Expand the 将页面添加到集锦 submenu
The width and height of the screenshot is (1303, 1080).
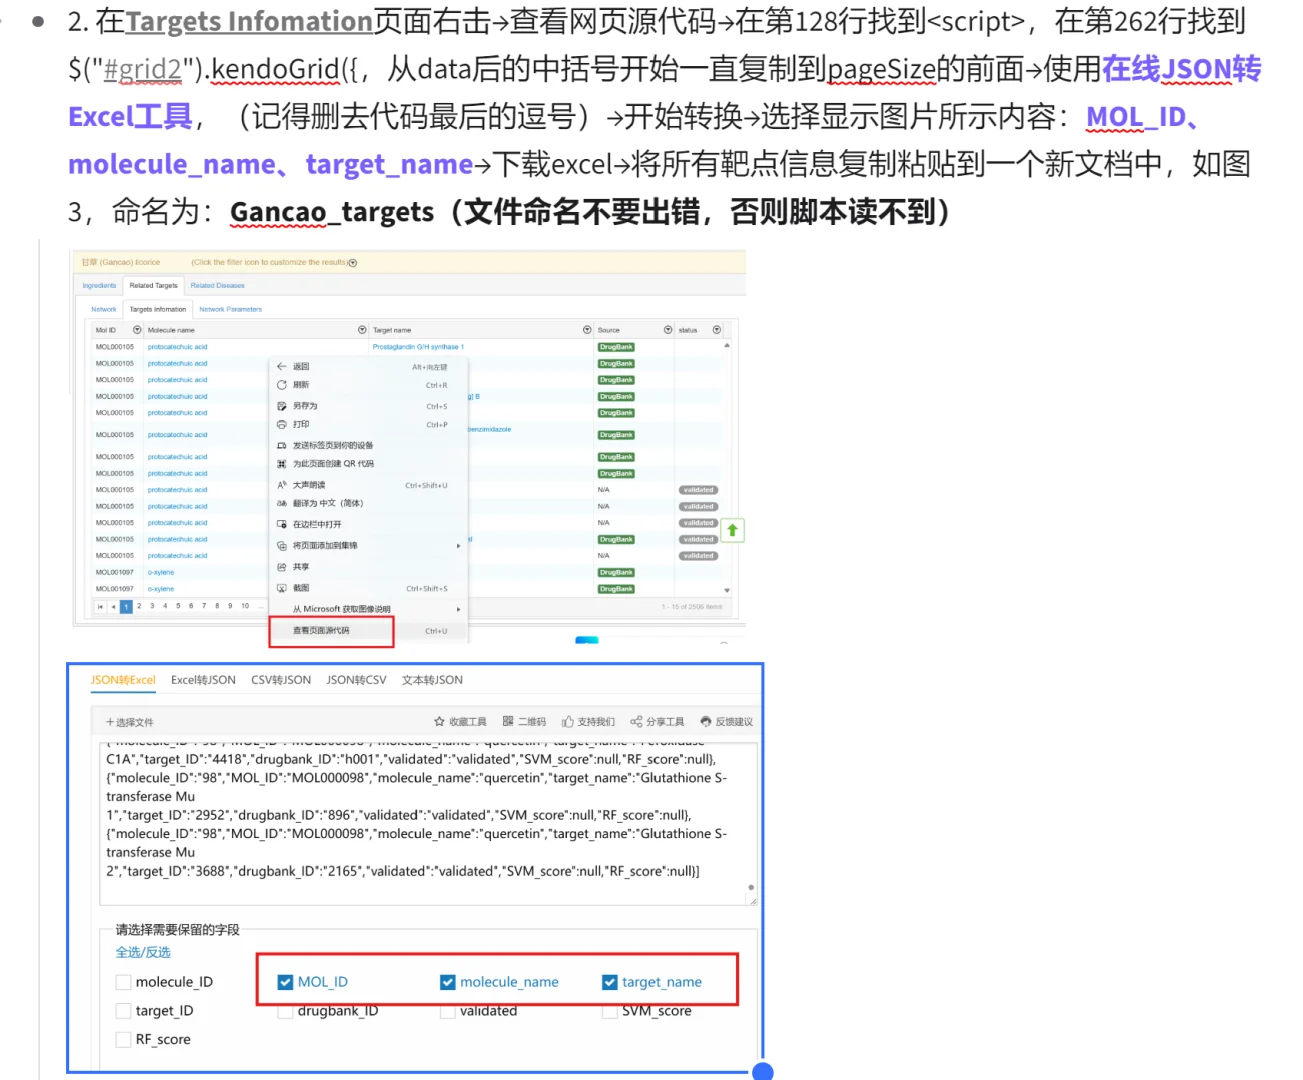[458, 545]
